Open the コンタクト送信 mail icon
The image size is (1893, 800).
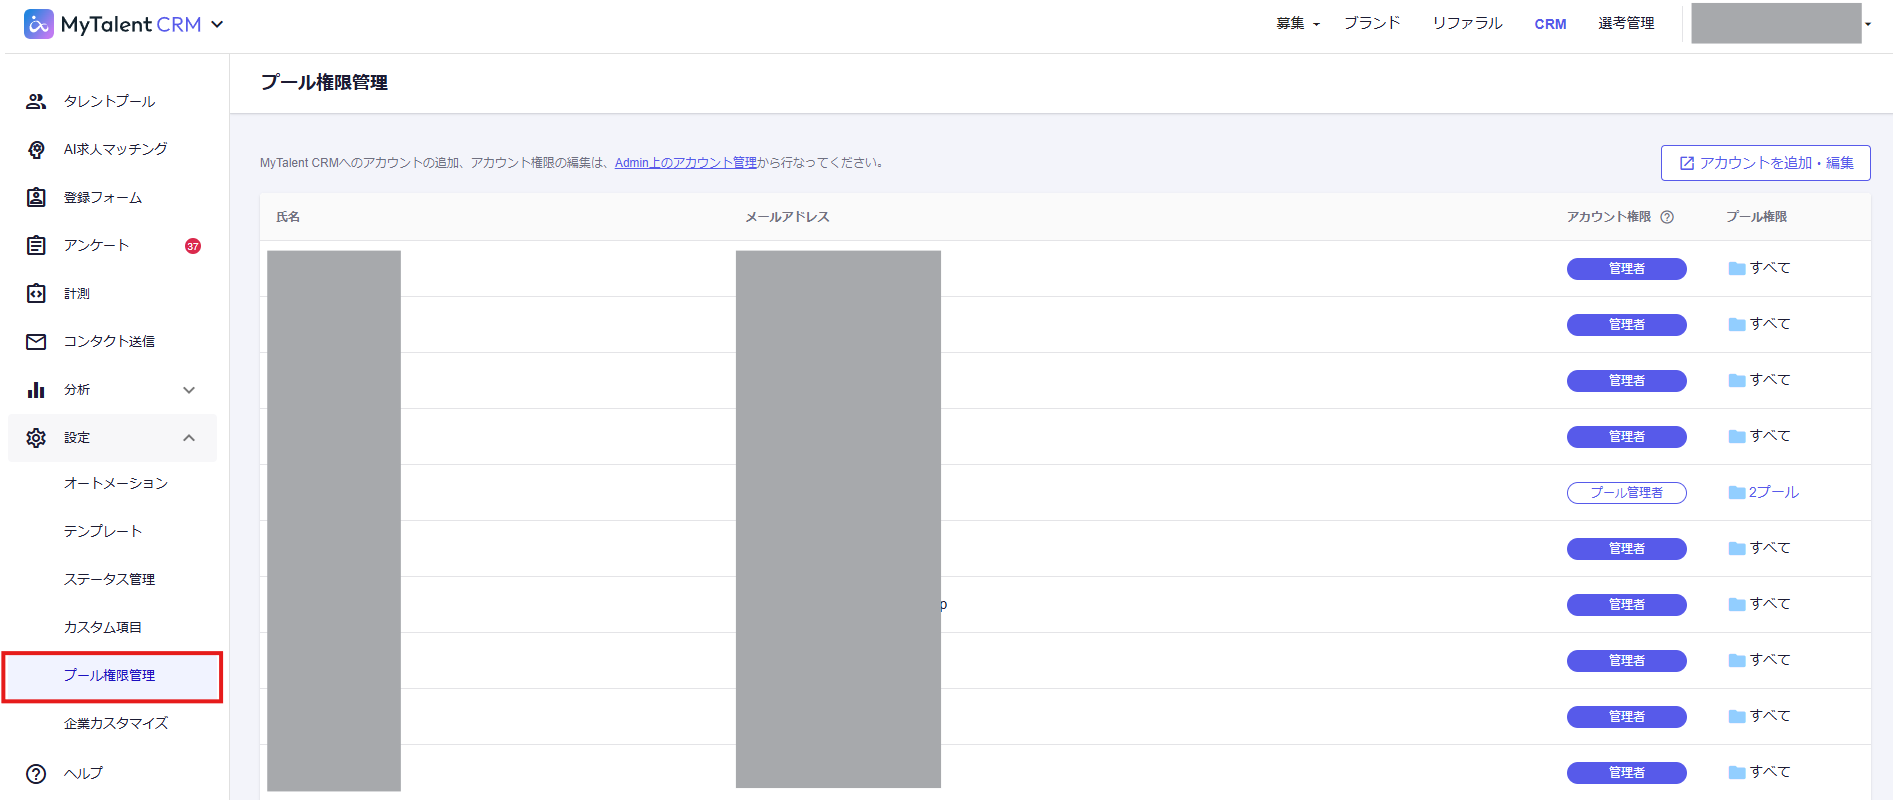coord(36,341)
